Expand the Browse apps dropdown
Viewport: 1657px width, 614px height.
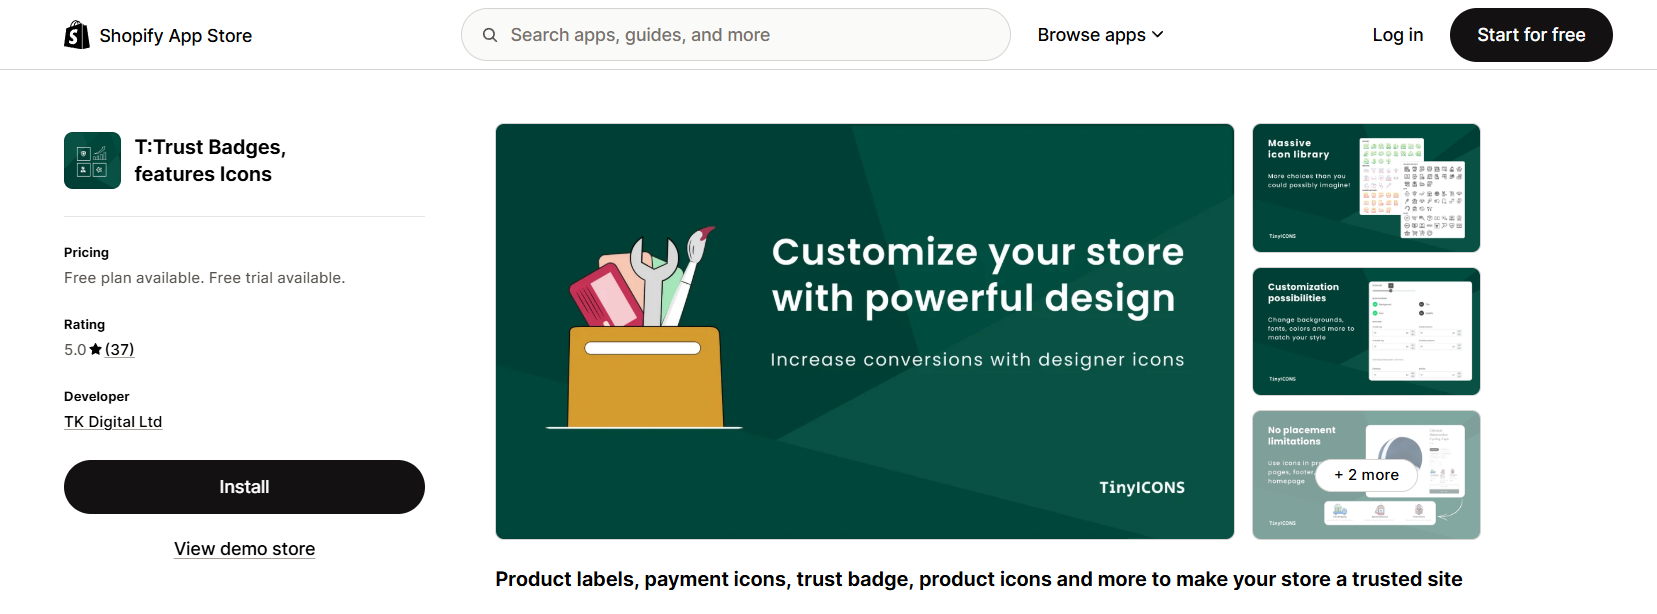pos(1100,35)
